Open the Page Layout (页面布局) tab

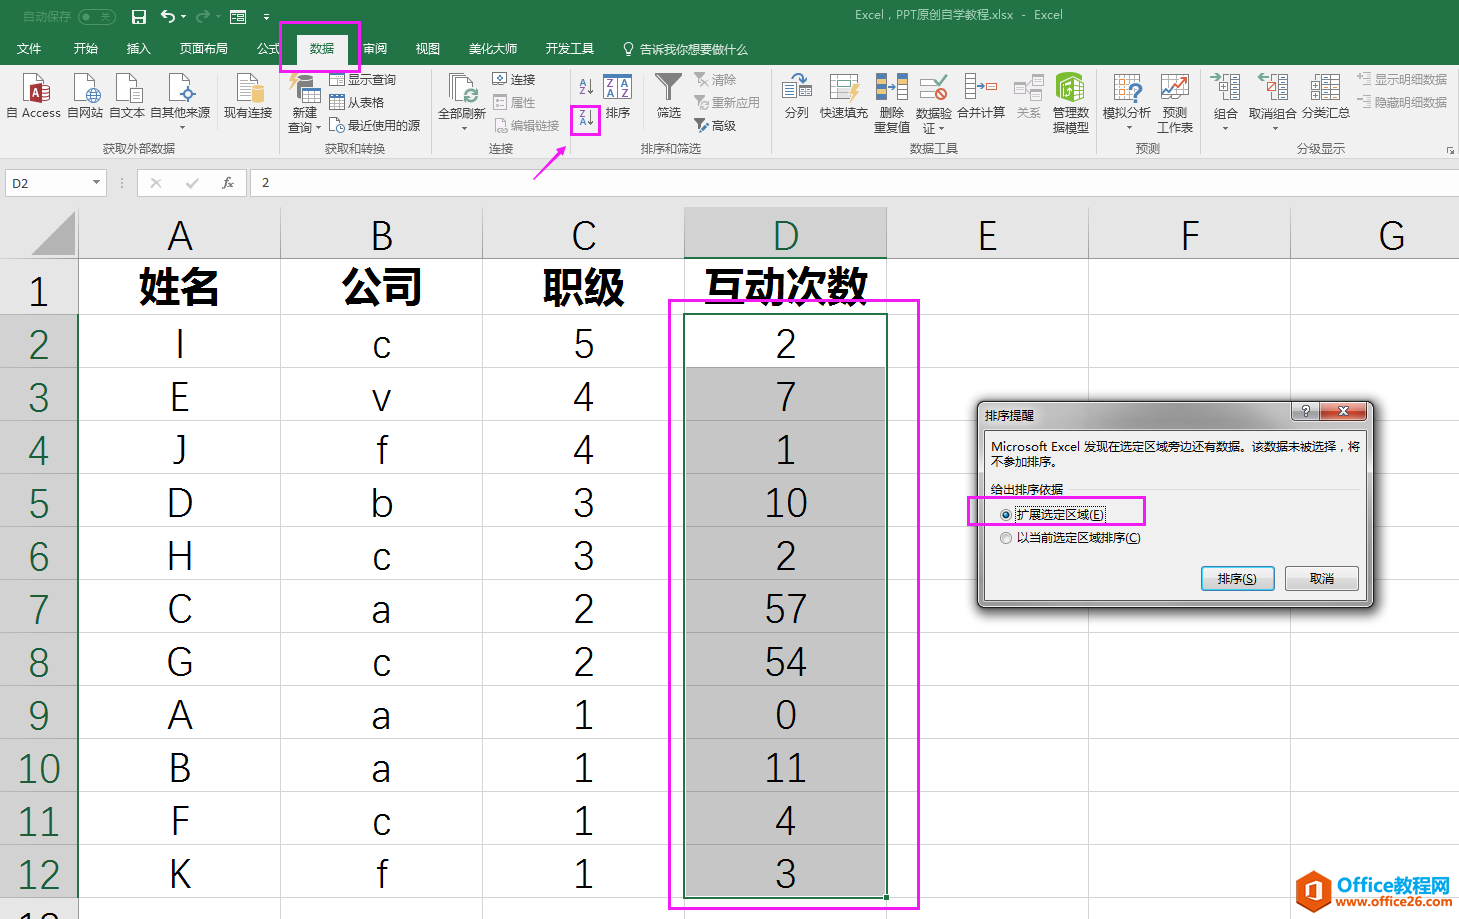pos(204,48)
